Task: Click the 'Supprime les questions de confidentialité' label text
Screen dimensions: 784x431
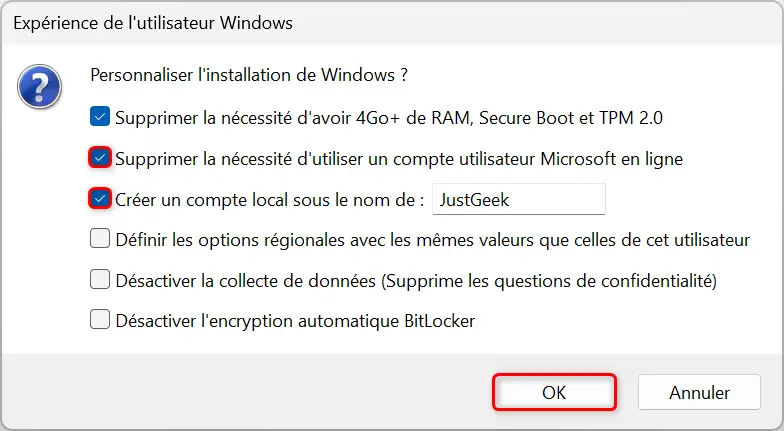Action: tap(549, 281)
